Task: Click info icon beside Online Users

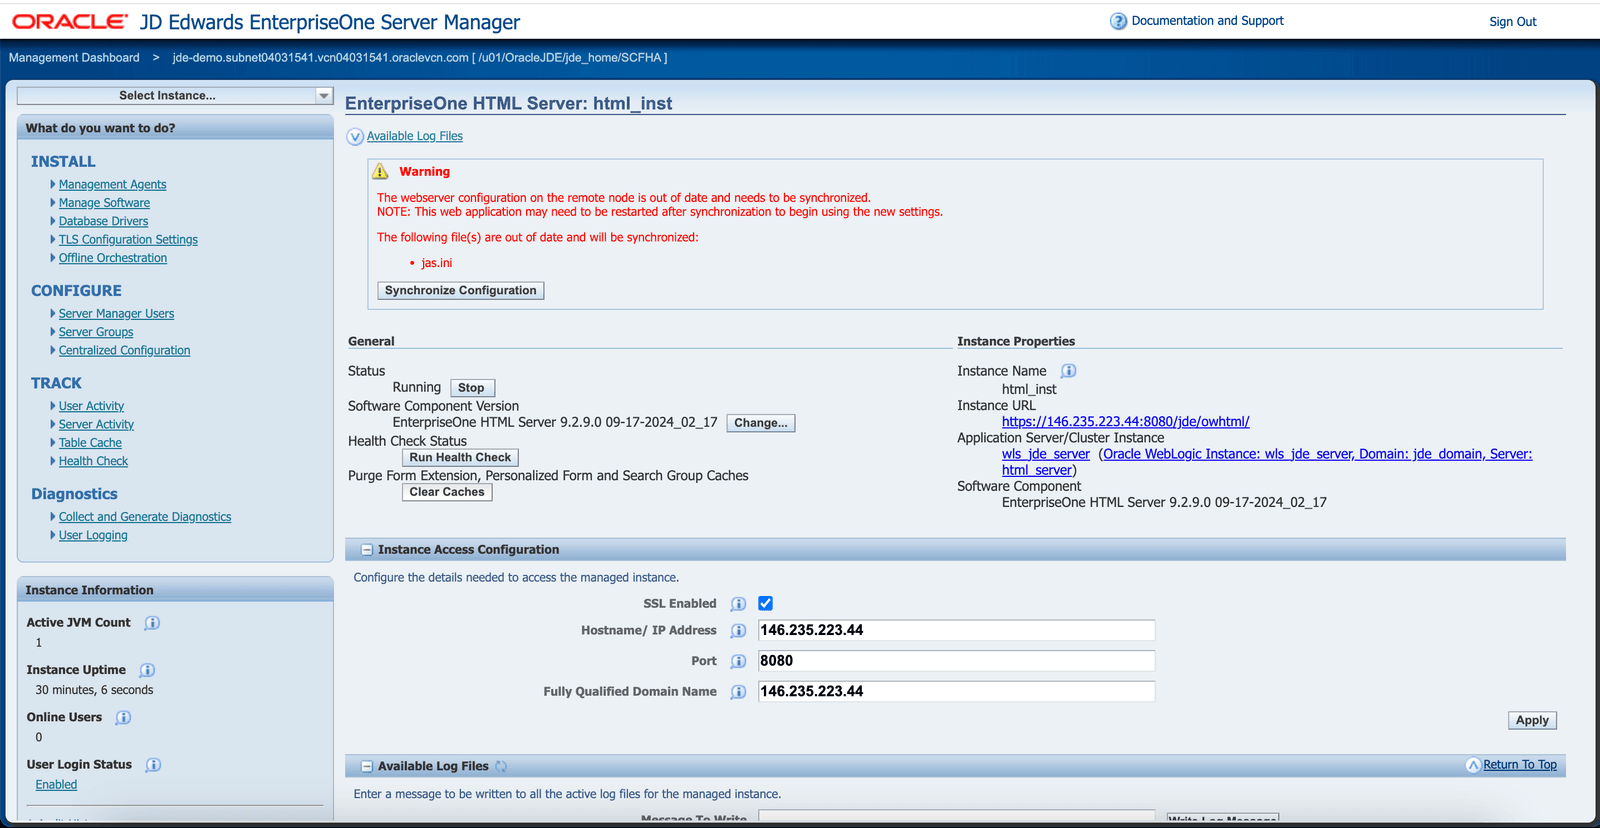Action: coord(123,717)
